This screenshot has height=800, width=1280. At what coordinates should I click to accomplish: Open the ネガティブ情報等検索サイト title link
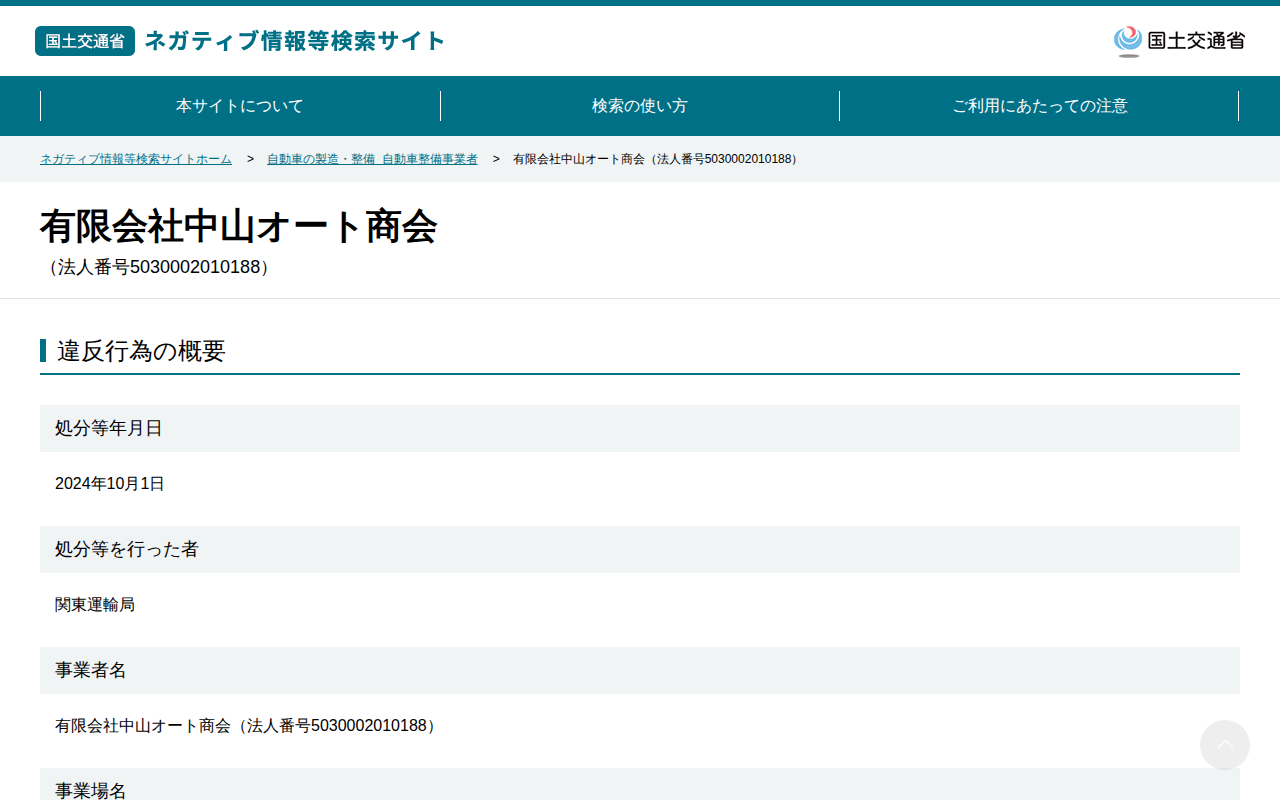click(x=295, y=41)
